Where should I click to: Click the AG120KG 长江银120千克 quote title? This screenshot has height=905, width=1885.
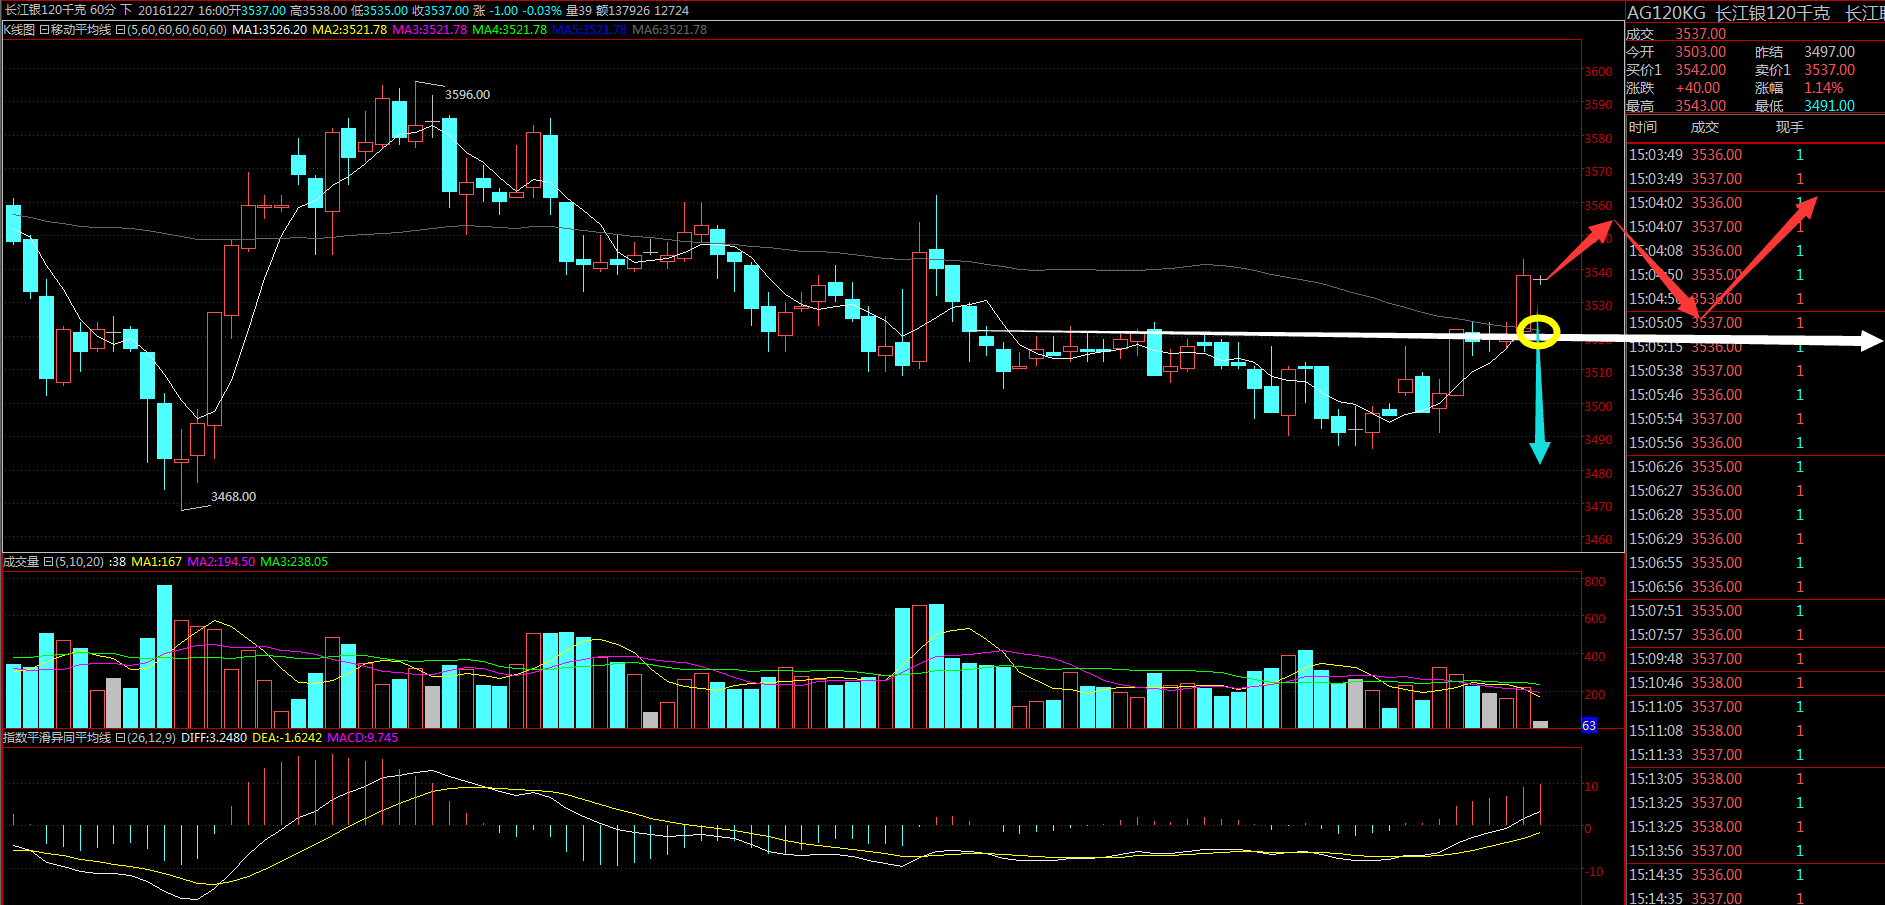[1728, 13]
